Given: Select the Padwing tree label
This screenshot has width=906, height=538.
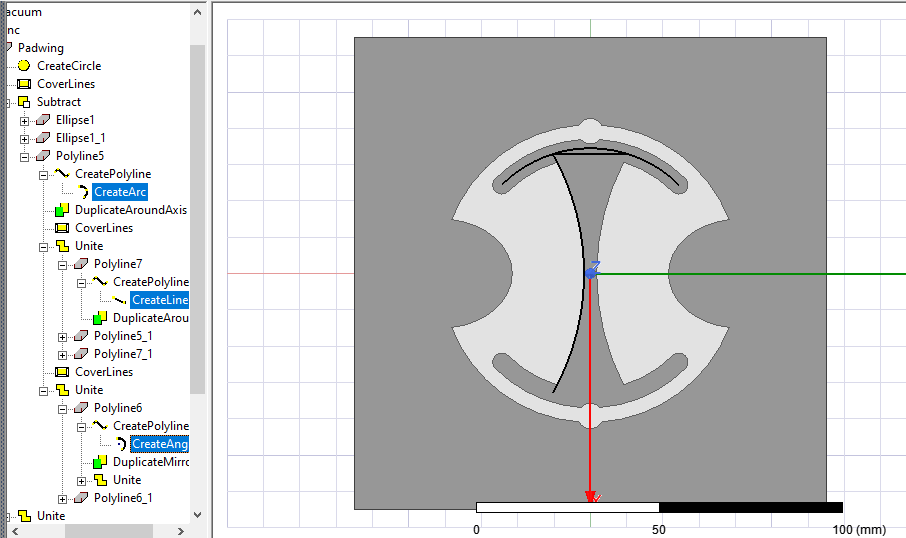Looking at the screenshot, I should pos(40,48).
